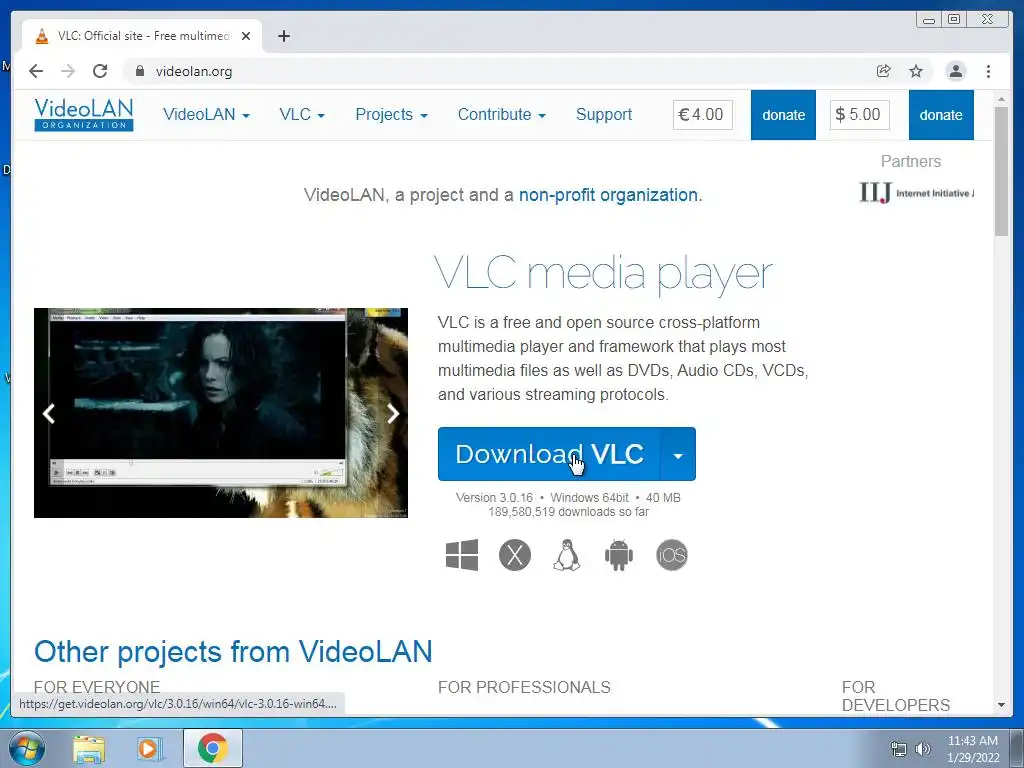Open the Download VLC arrow dropdown
This screenshot has width=1024, height=768.
point(678,455)
